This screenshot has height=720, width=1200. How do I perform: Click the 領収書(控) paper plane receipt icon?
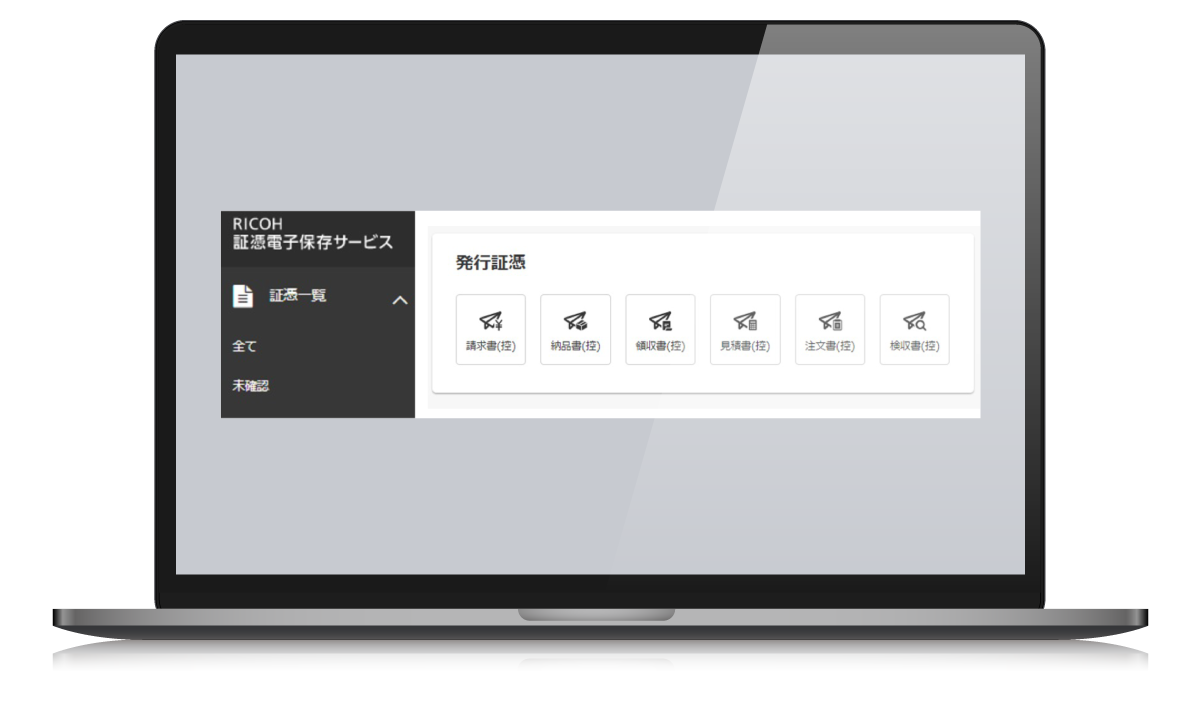pos(660,321)
